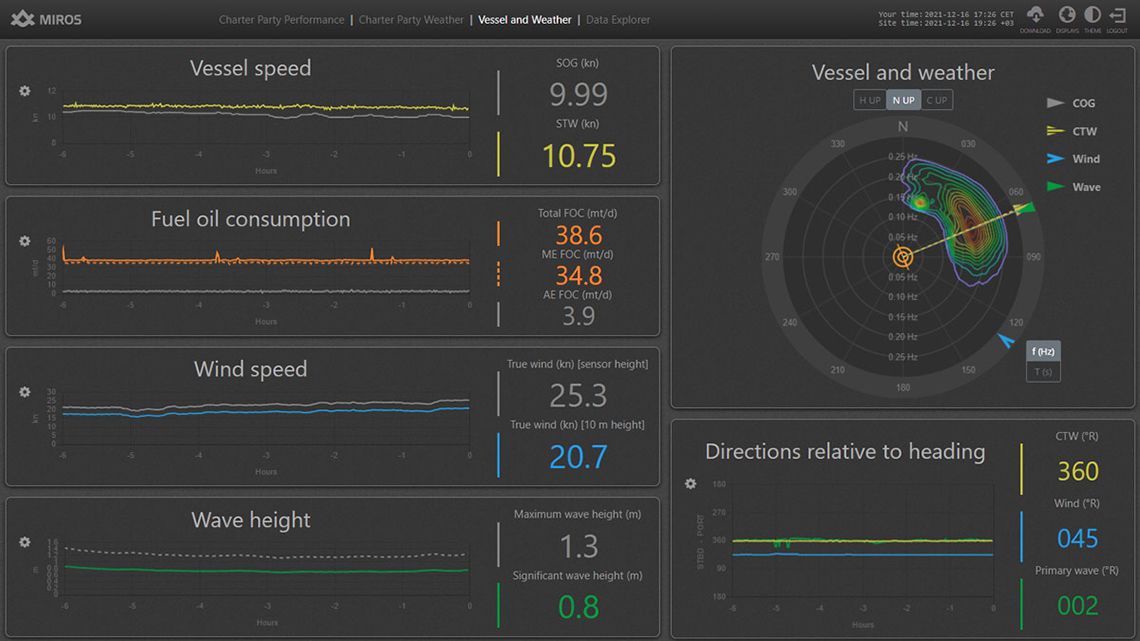Open Vessel speed settings gear
The image size is (1140, 641).
[25, 91]
